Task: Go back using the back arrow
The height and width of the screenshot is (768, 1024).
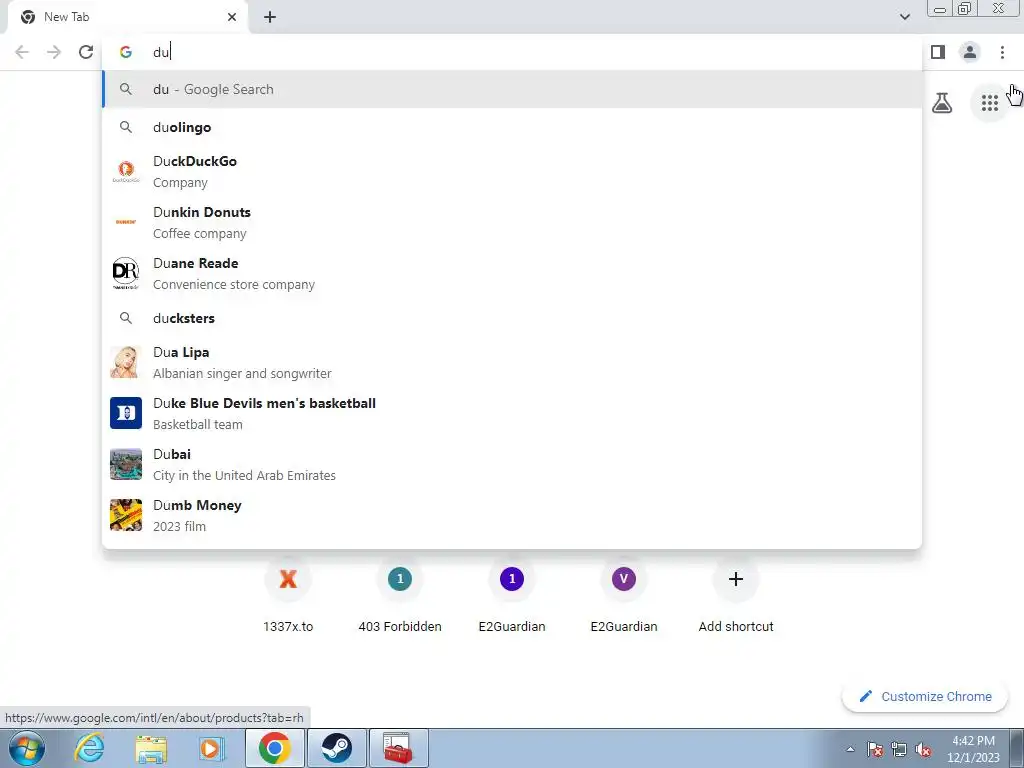Action: (22, 52)
